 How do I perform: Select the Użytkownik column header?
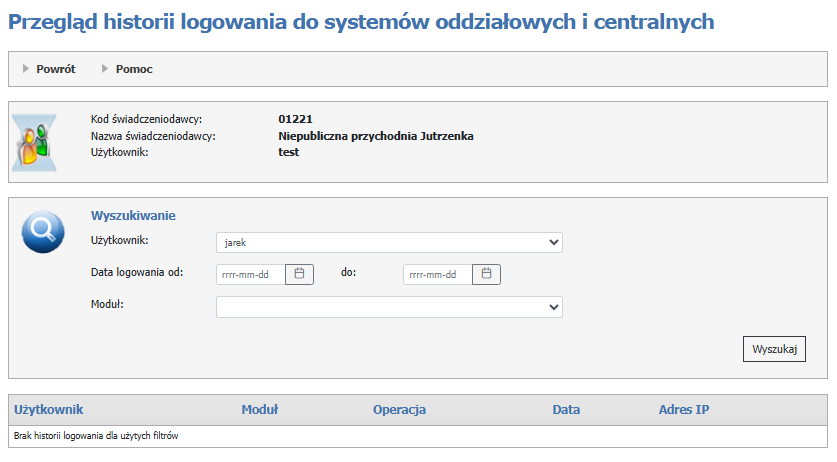pyautogui.click(x=48, y=409)
